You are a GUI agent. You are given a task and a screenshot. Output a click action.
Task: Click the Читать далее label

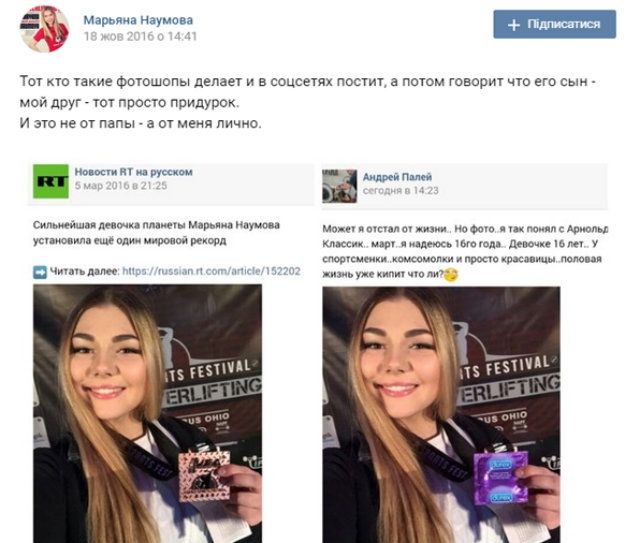pyautogui.click(x=84, y=271)
